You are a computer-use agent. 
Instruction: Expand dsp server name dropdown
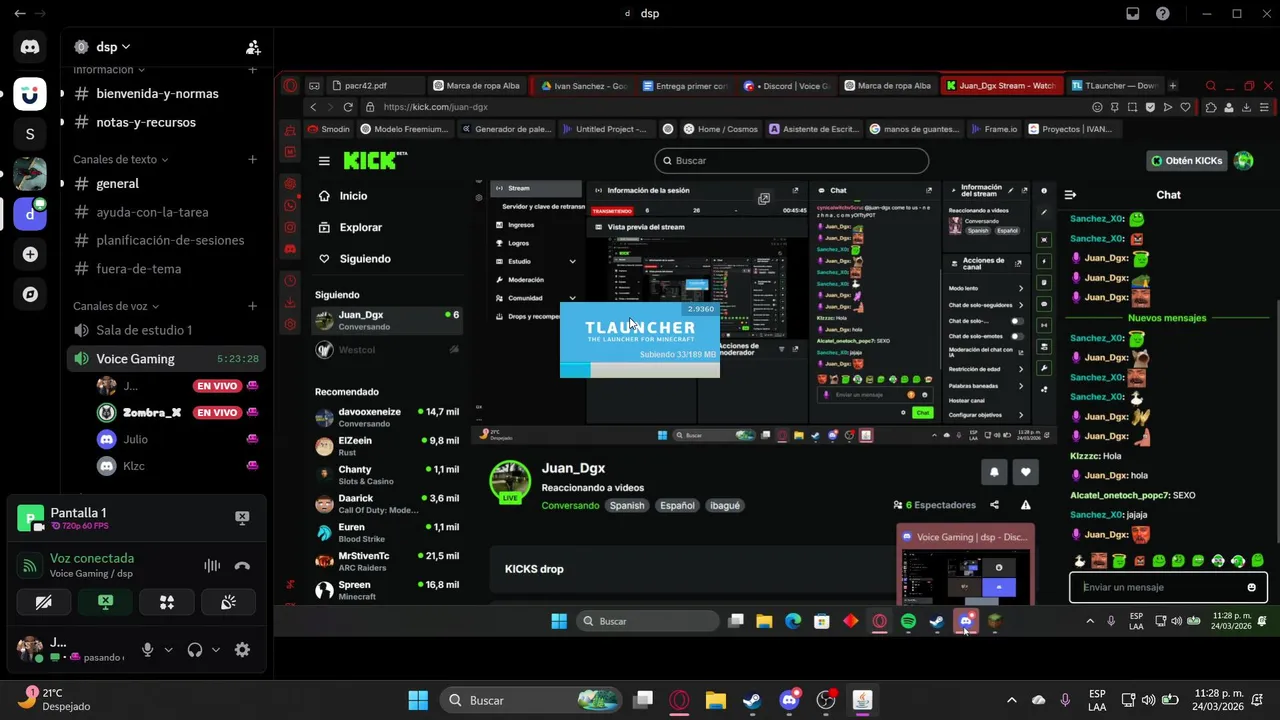[x=126, y=47]
